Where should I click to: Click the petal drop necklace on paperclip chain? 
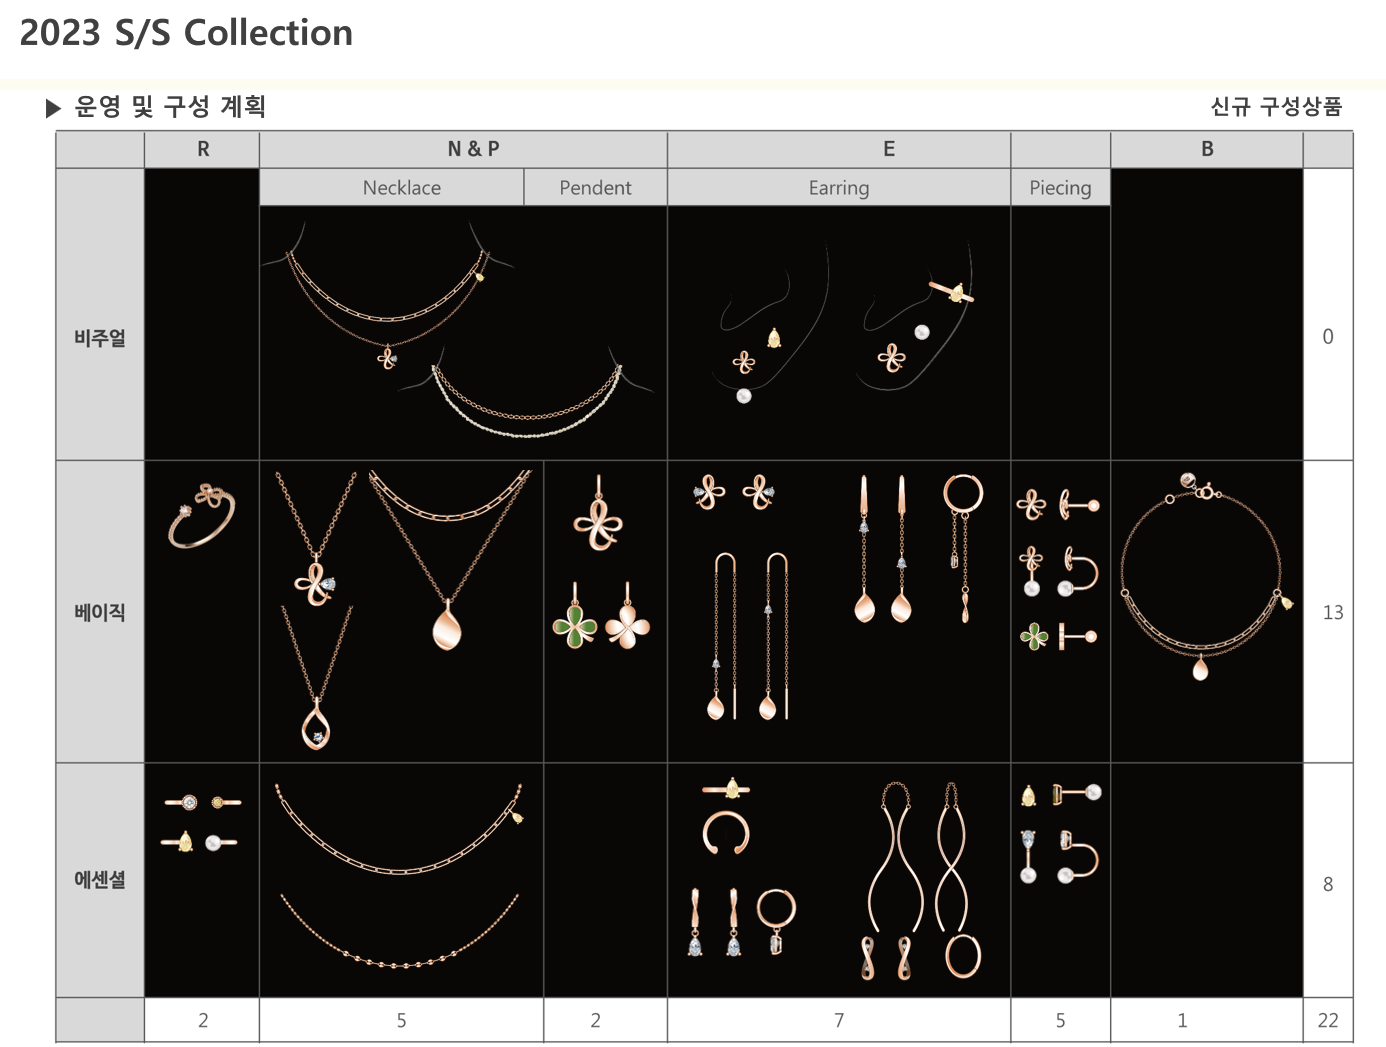[448, 560]
